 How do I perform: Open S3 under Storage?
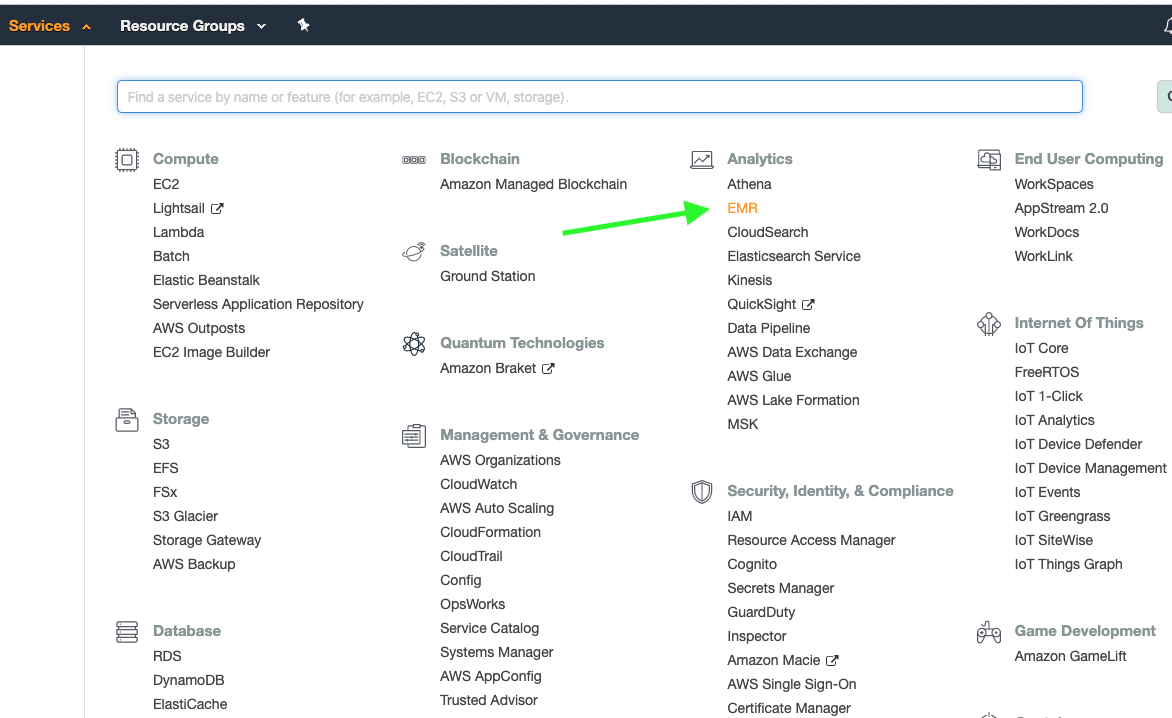click(x=161, y=445)
